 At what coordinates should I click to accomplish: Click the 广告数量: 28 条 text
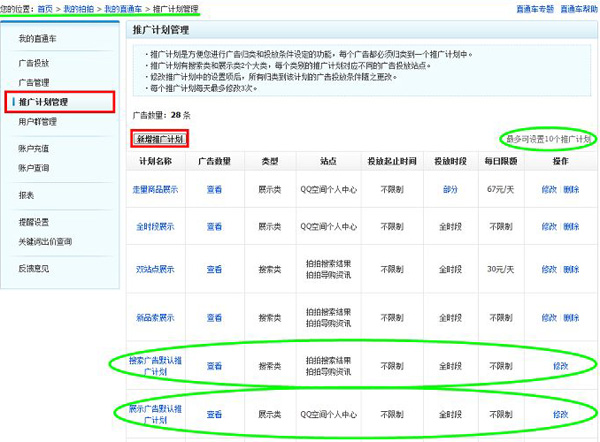click(161, 115)
